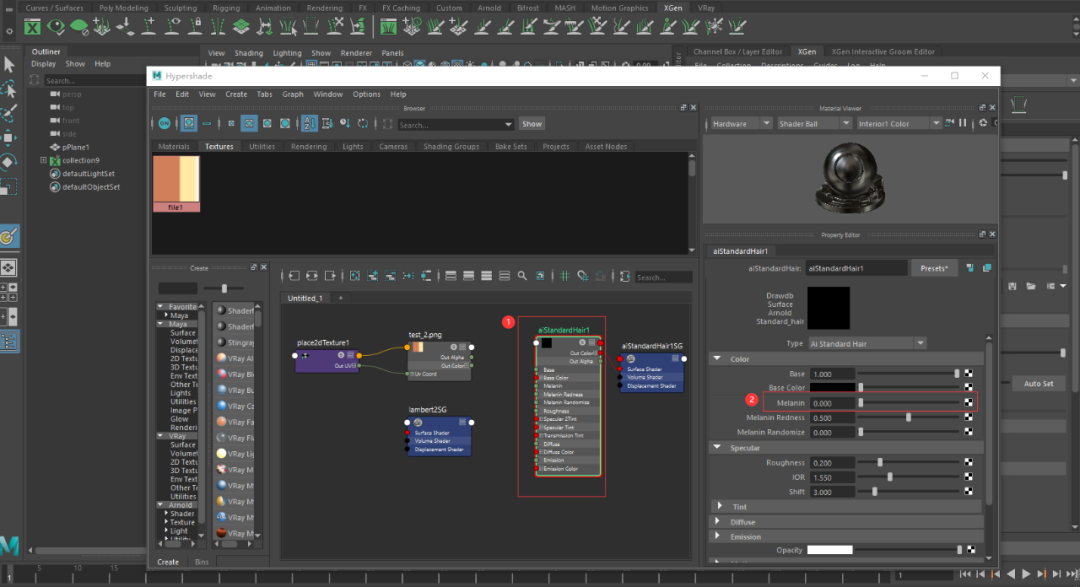Click the Show button in browser

[532, 124]
